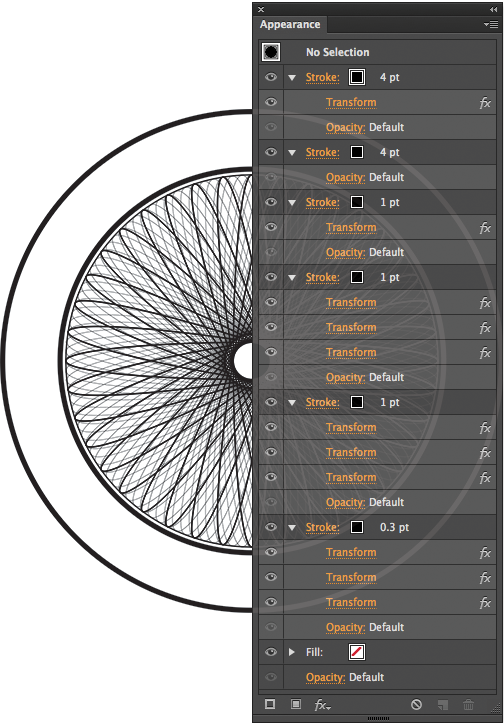Click the 0.3 pt stroke weight value
504x725 pixels.
(x=394, y=528)
